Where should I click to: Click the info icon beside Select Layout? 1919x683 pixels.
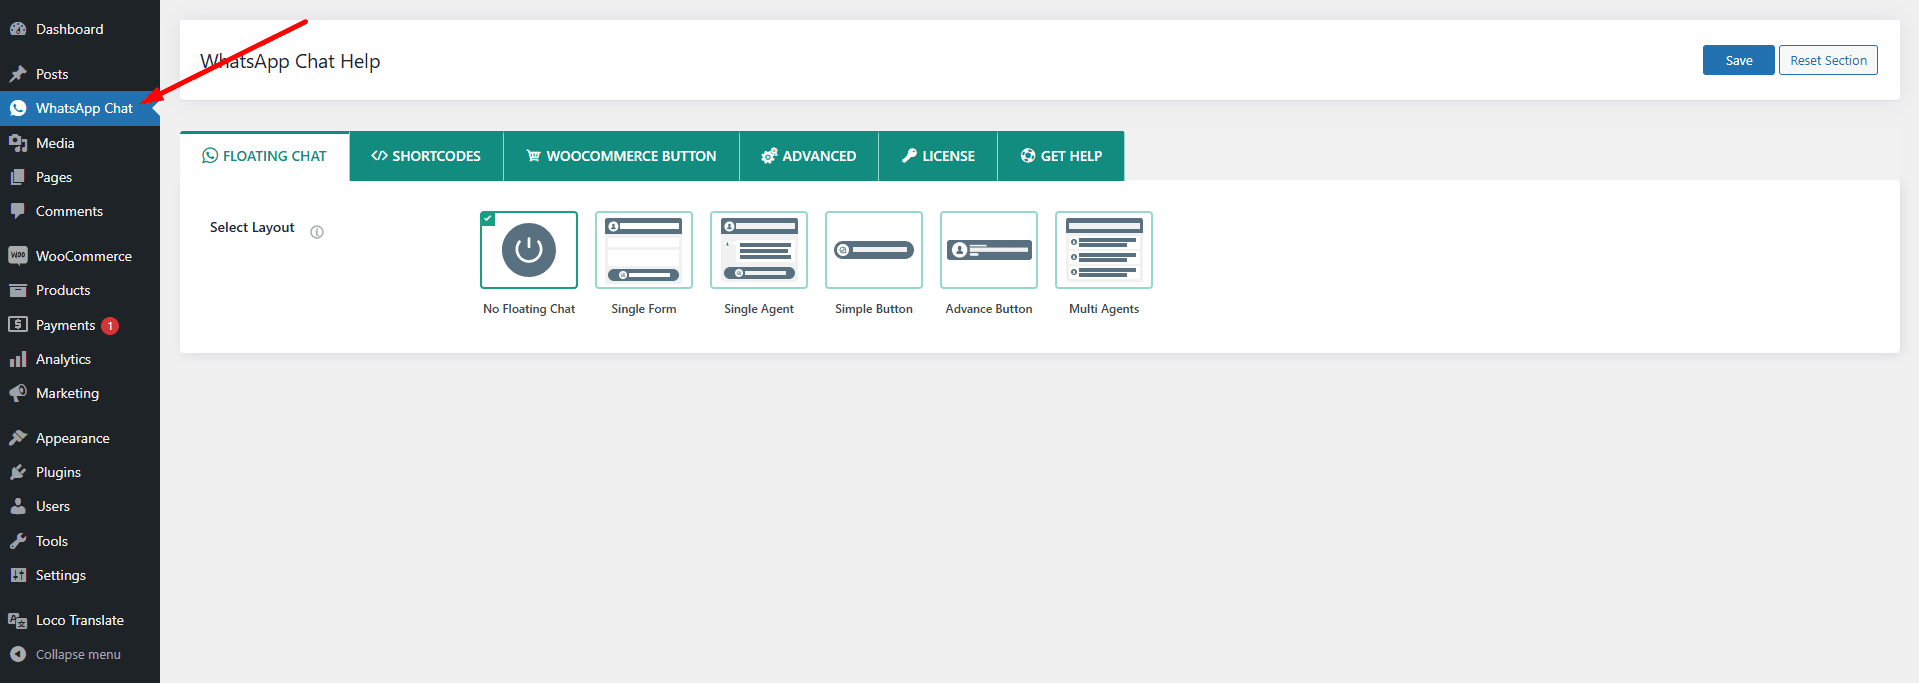pyautogui.click(x=317, y=232)
